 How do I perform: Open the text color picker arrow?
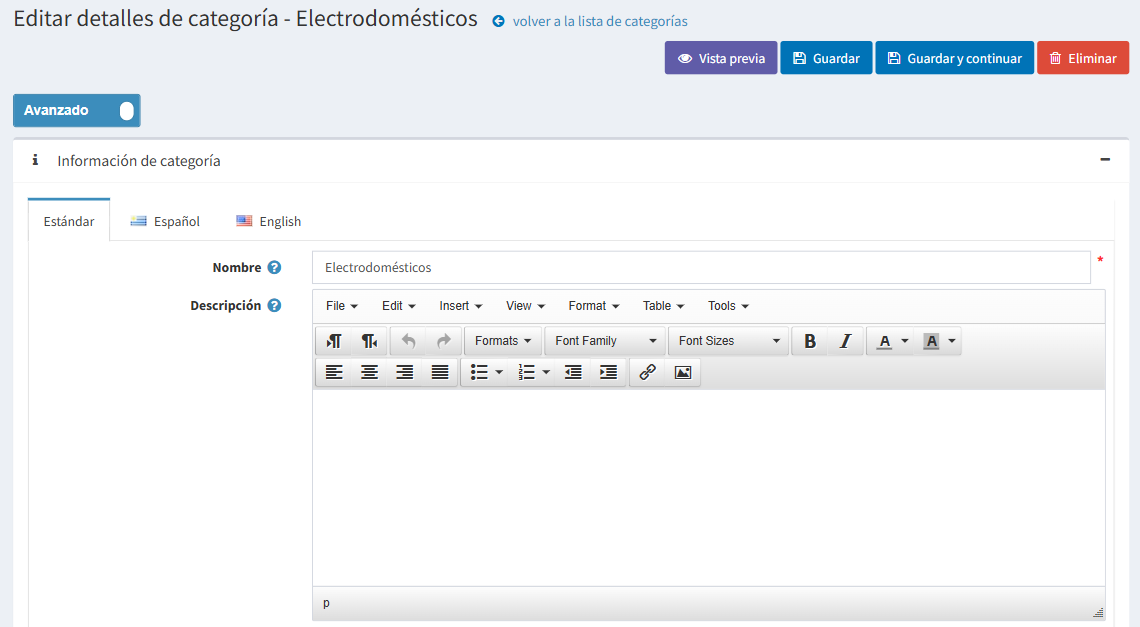click(x=905, y=341)
